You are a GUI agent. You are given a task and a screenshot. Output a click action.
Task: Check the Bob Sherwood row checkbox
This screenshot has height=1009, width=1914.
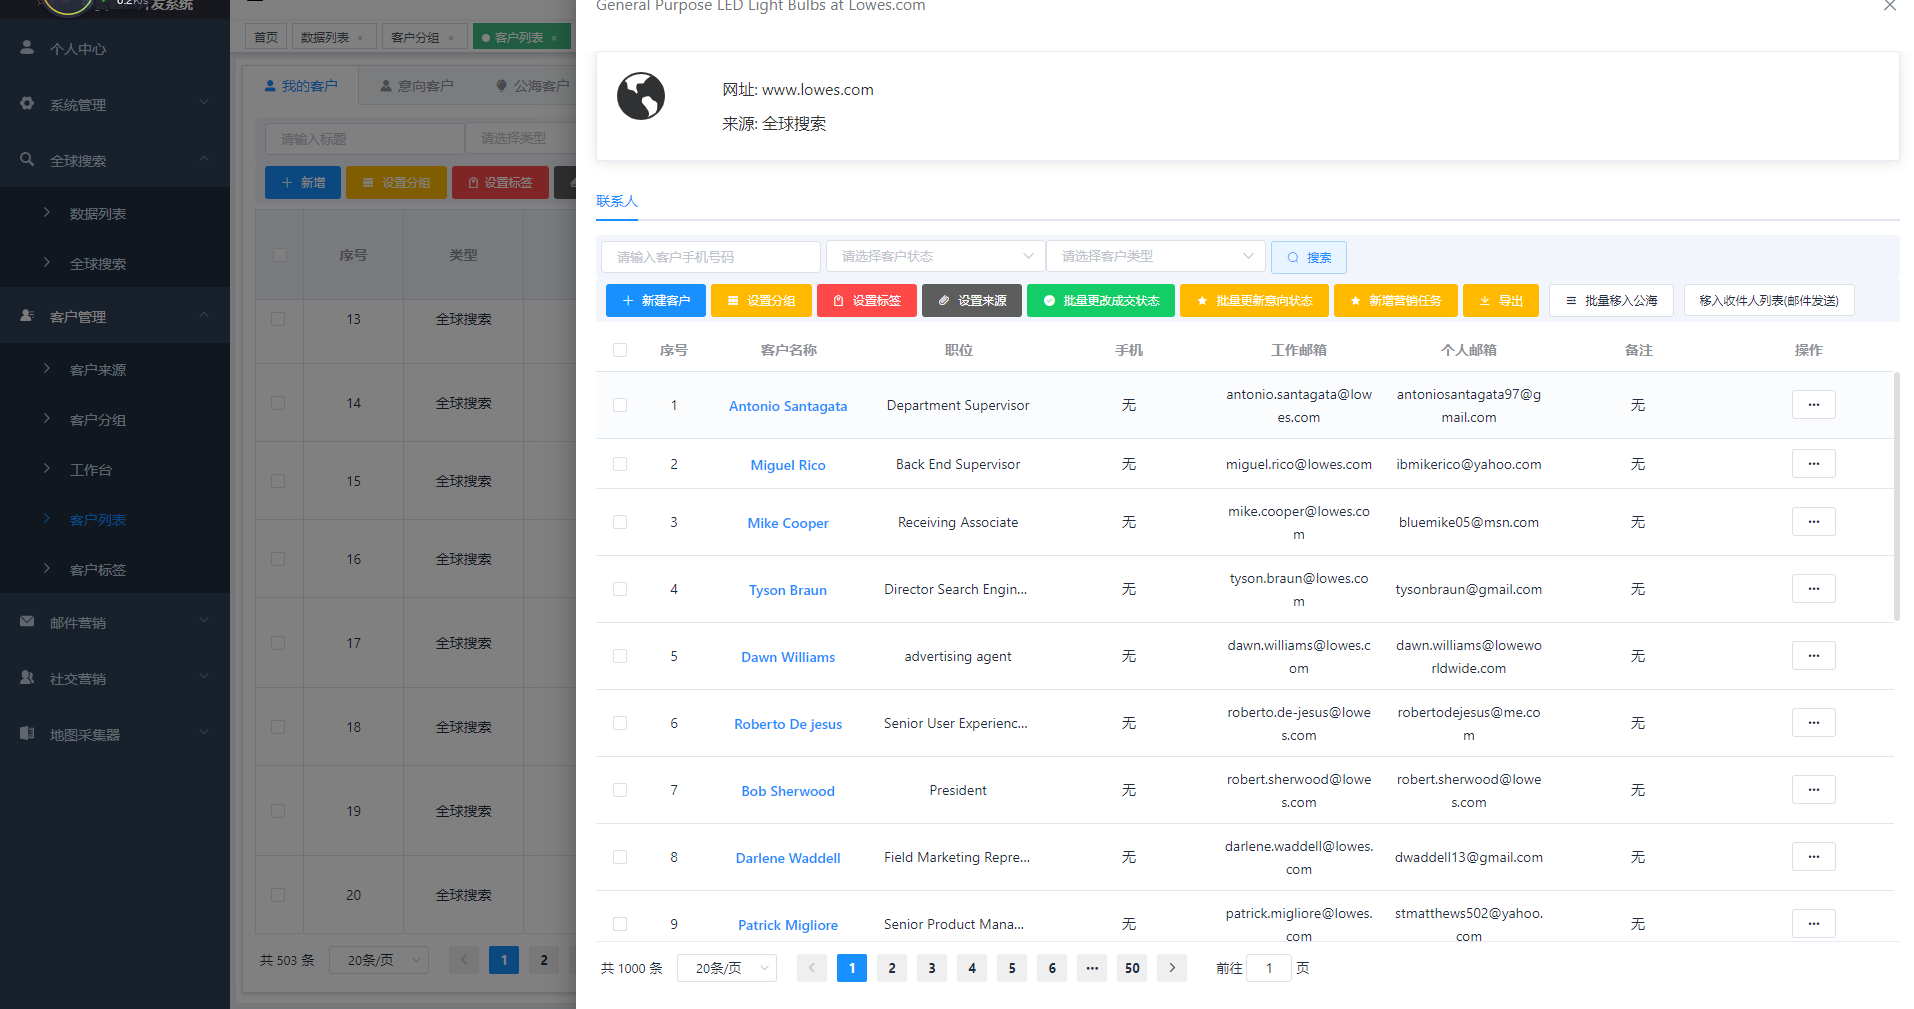[x=620, y=790]
